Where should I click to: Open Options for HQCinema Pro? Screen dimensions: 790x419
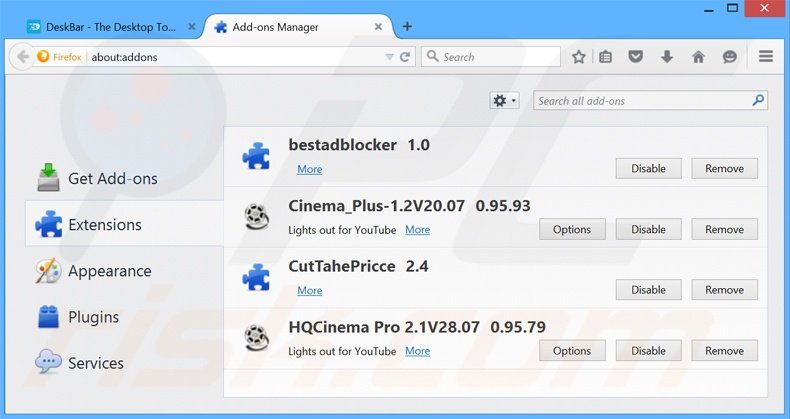click(572, 351)
